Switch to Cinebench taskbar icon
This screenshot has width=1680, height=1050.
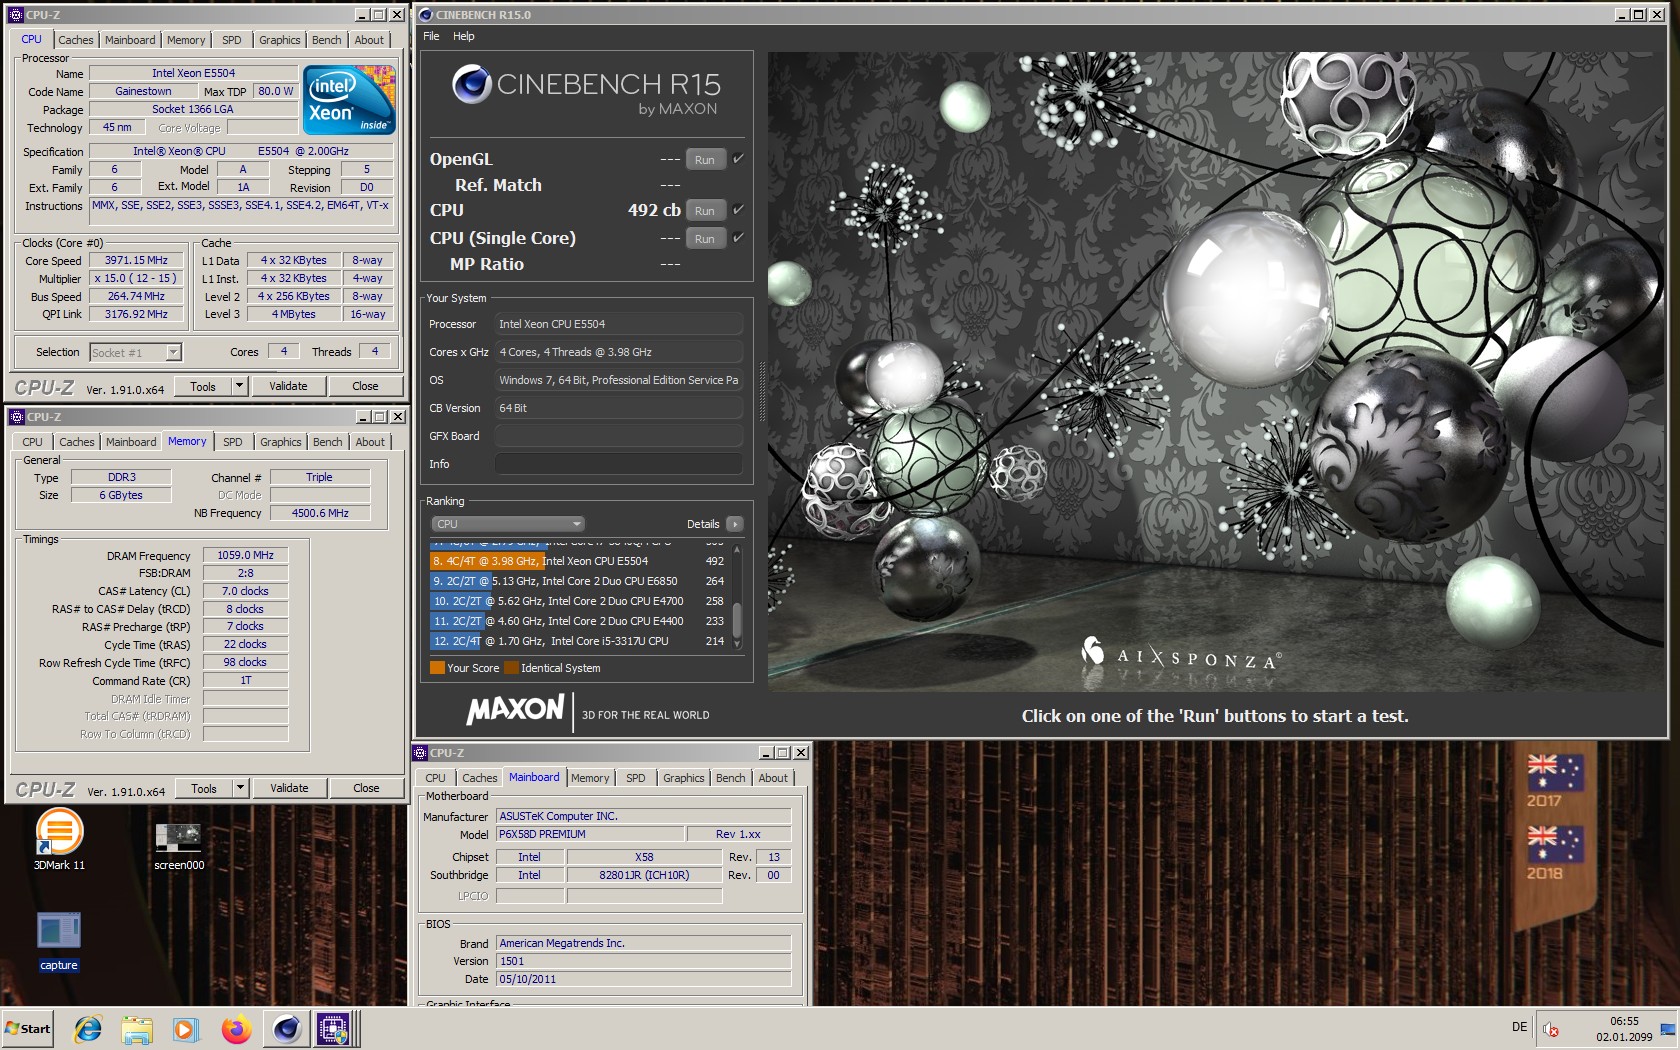[x=287, y=1029]
